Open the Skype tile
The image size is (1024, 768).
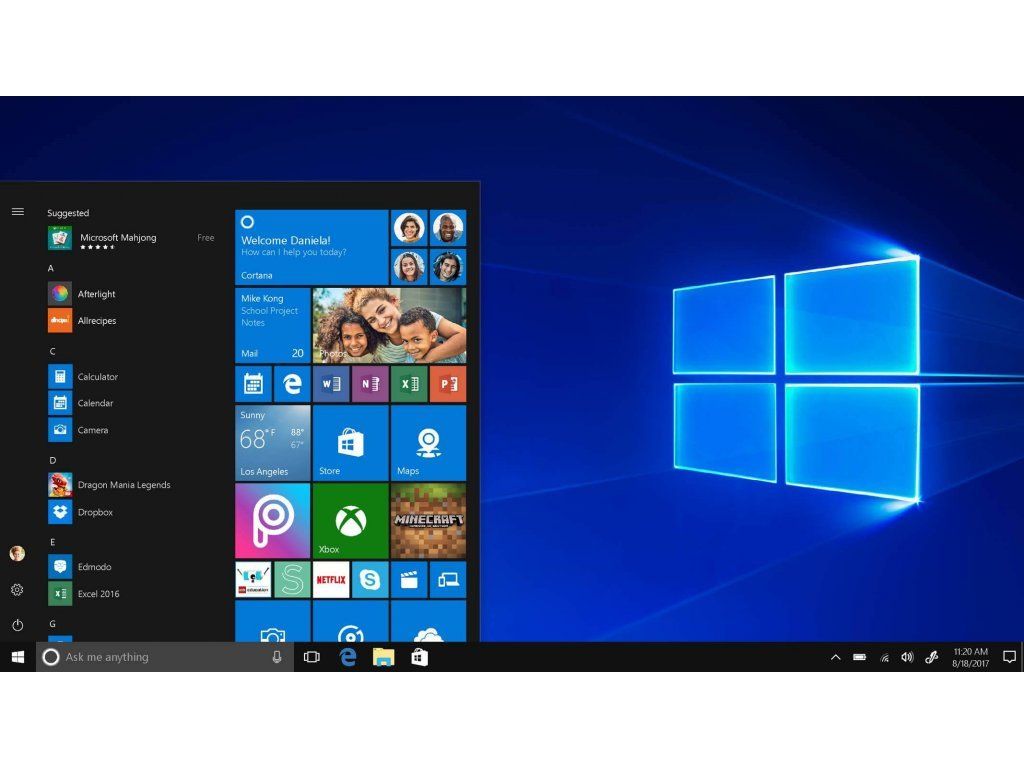point(370,579)
